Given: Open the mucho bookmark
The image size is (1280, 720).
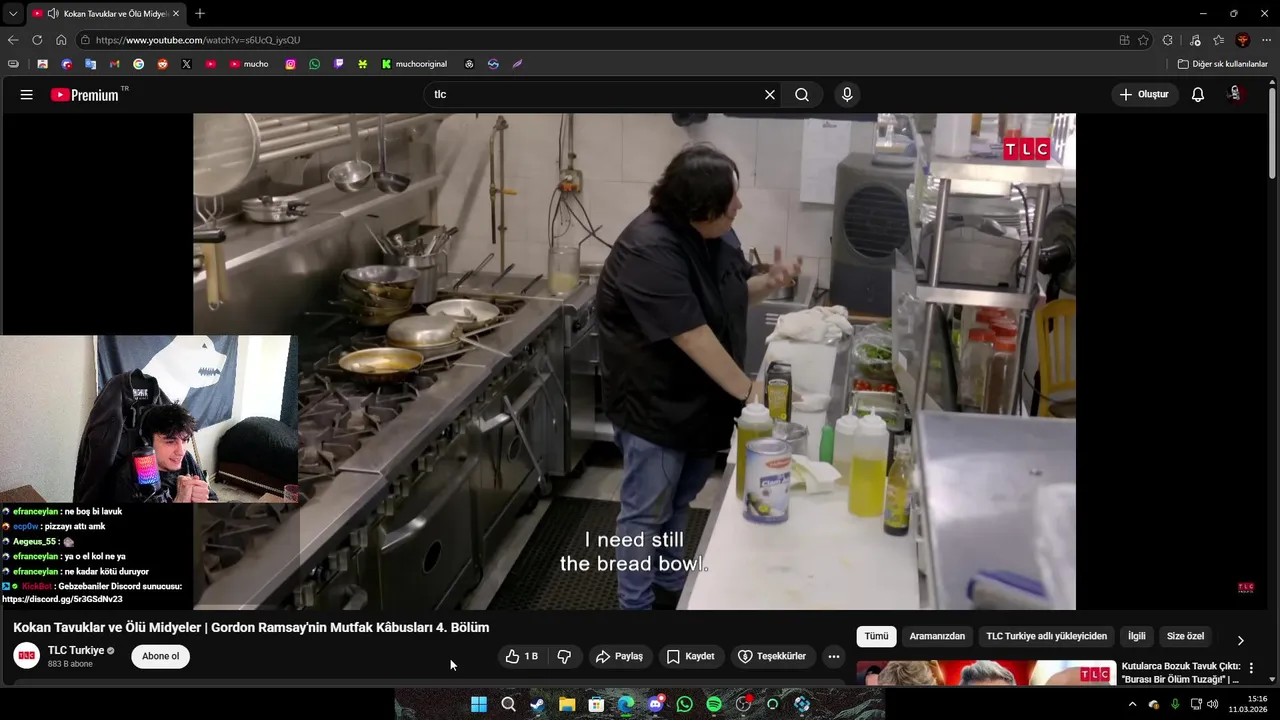Looking at the screenshot, I should pyautogui.click(x=249, y=64).
